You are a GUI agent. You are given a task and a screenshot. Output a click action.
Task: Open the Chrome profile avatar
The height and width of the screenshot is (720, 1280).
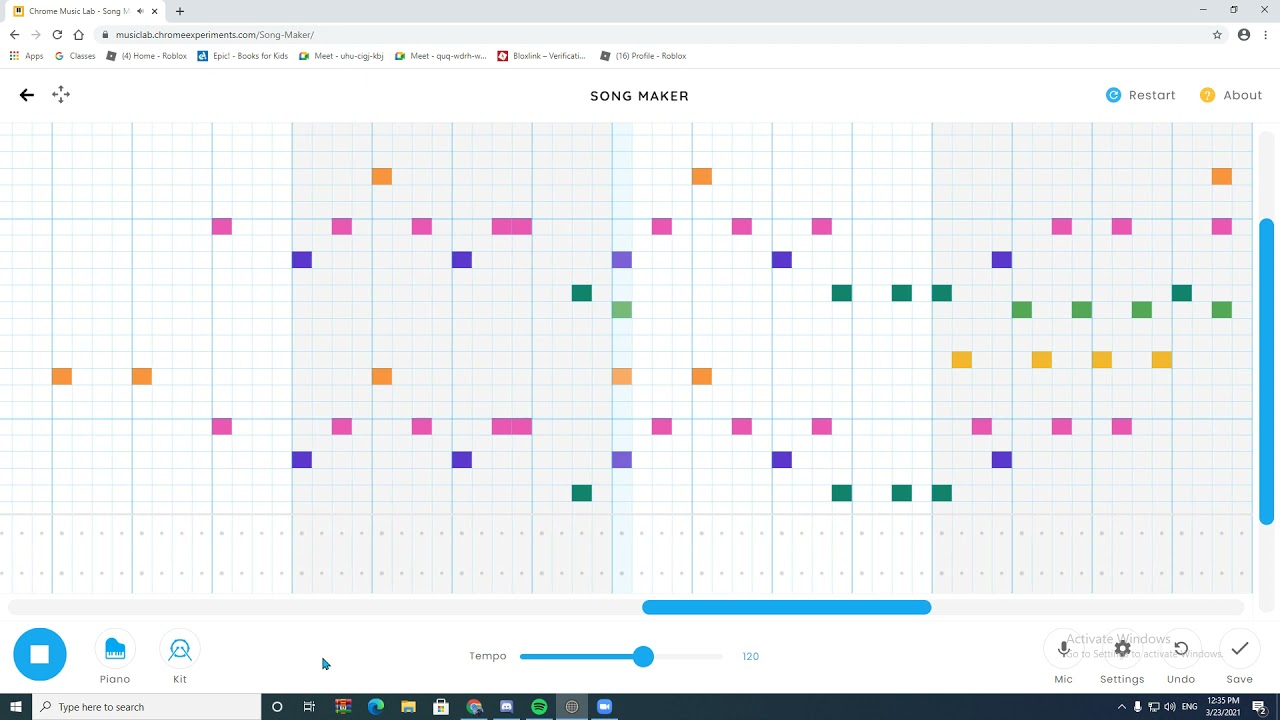1244,34
